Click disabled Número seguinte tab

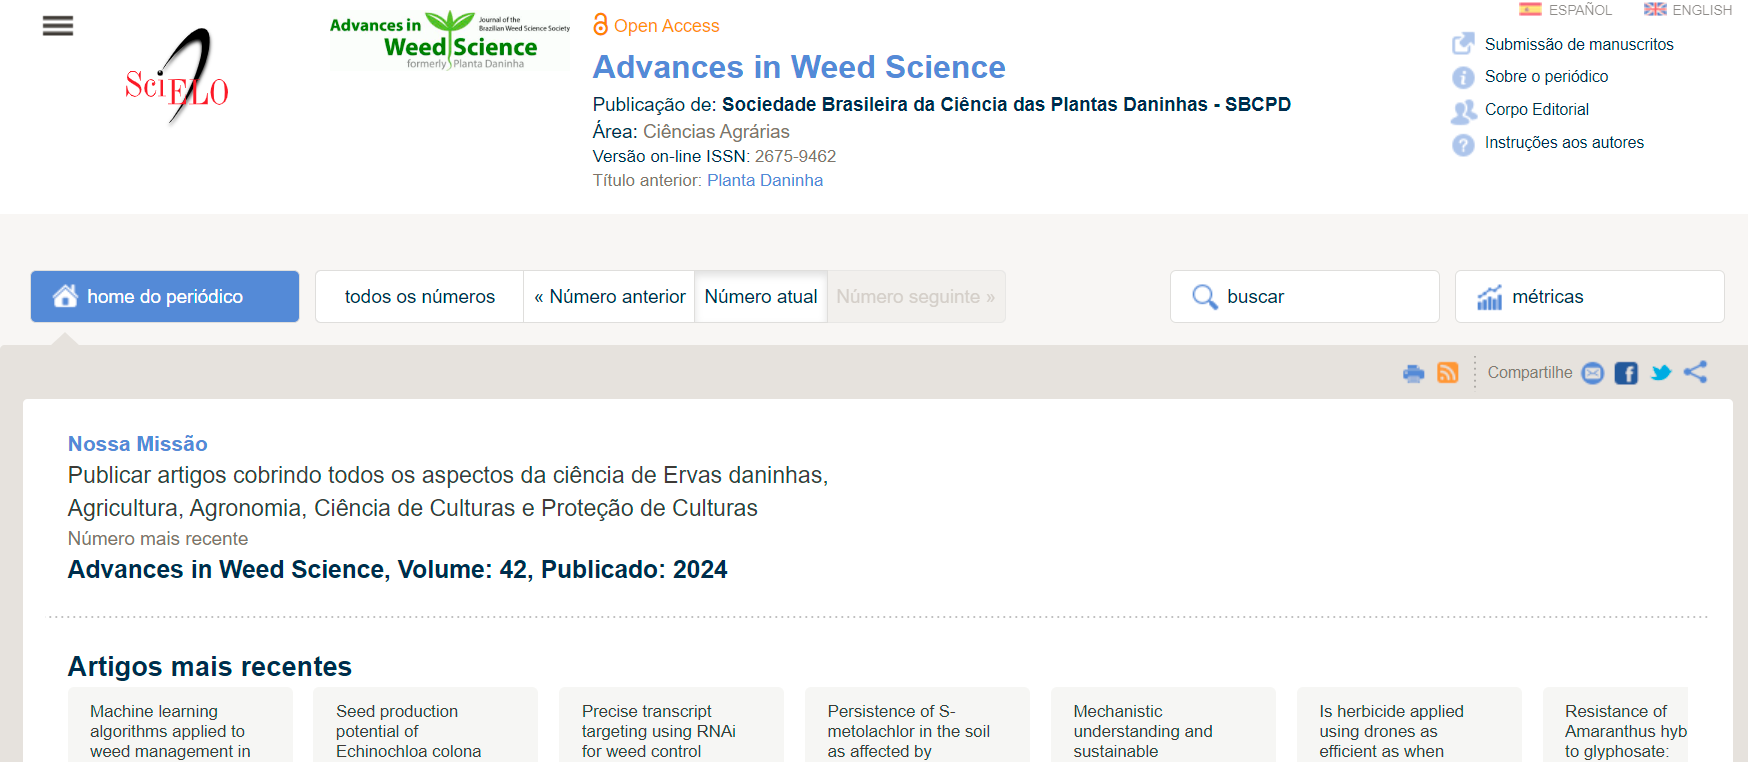tap(916, 297)
